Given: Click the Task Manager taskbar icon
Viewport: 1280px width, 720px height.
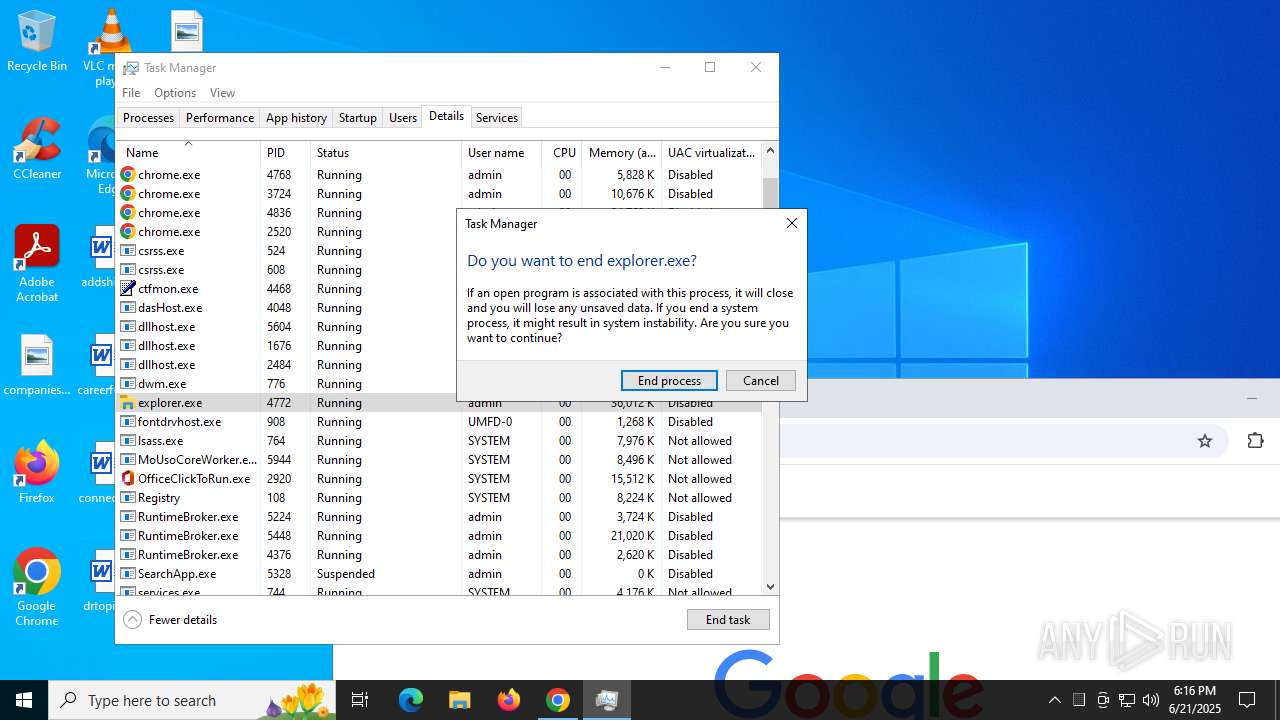Looking at the screenshot, I should (x=606, y=700).
